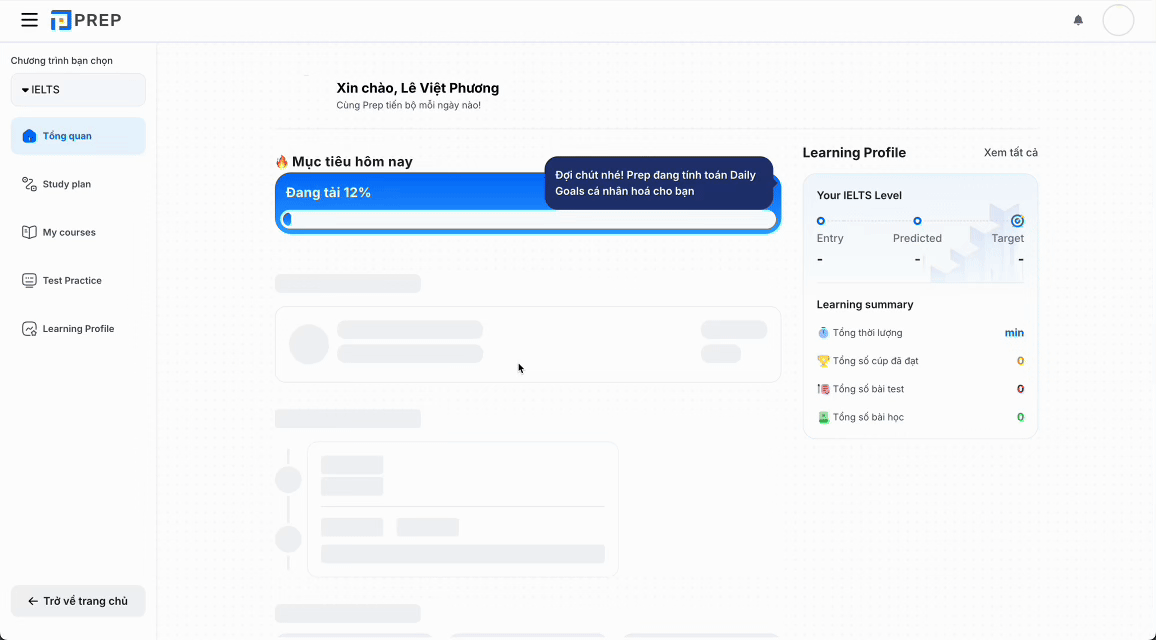
Task: Open the Study plan menu item
Action: click(67, 184)
